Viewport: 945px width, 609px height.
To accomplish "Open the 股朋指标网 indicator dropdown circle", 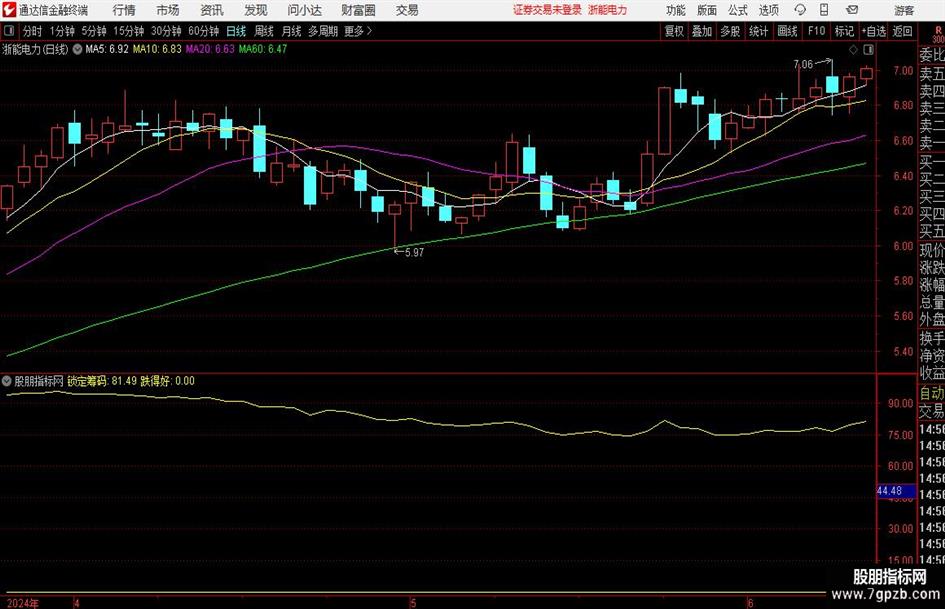I will point(7,381).
